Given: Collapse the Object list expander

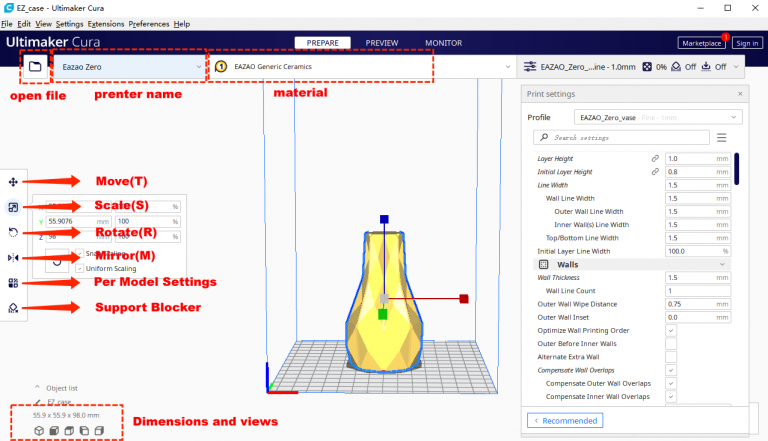Looking at the screenshot, I should click(x=37, y=387).
